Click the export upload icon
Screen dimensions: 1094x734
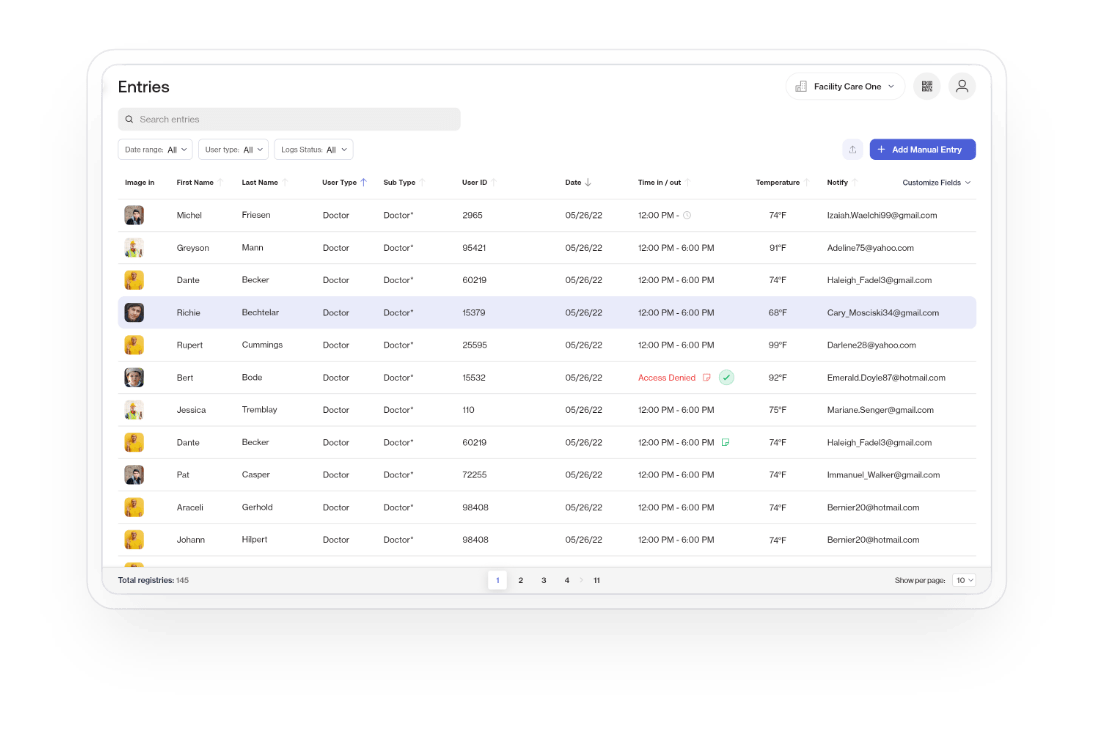tap(852, 149)
